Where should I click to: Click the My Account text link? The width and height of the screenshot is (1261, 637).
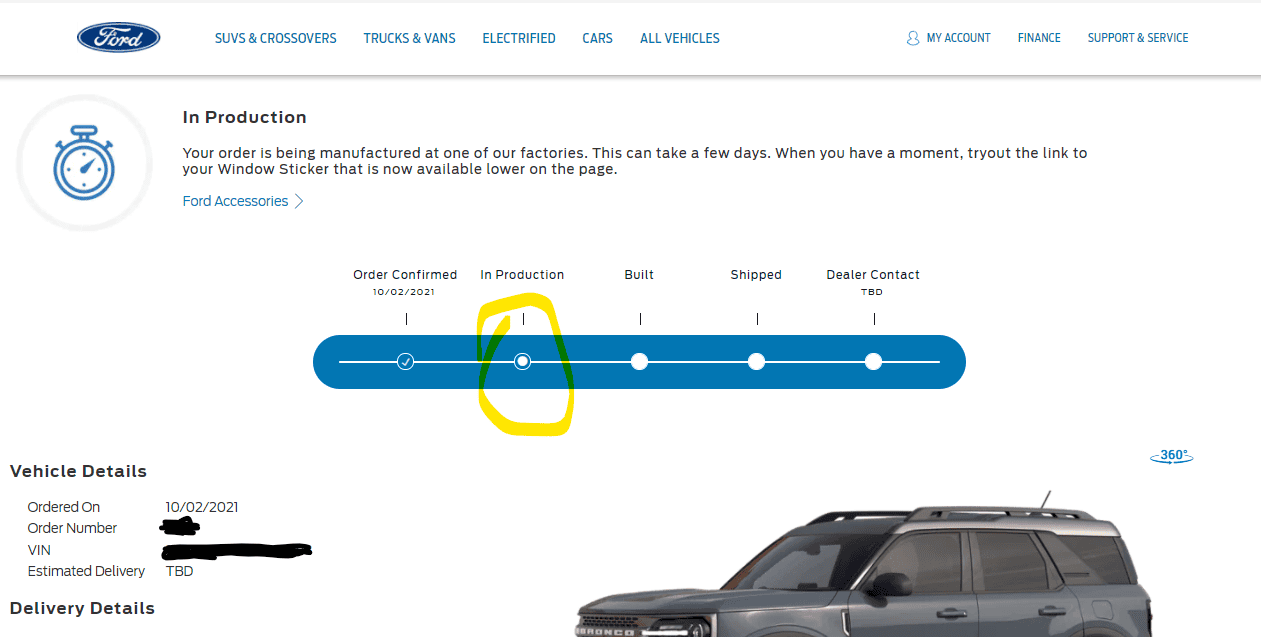tap(958, 38)
